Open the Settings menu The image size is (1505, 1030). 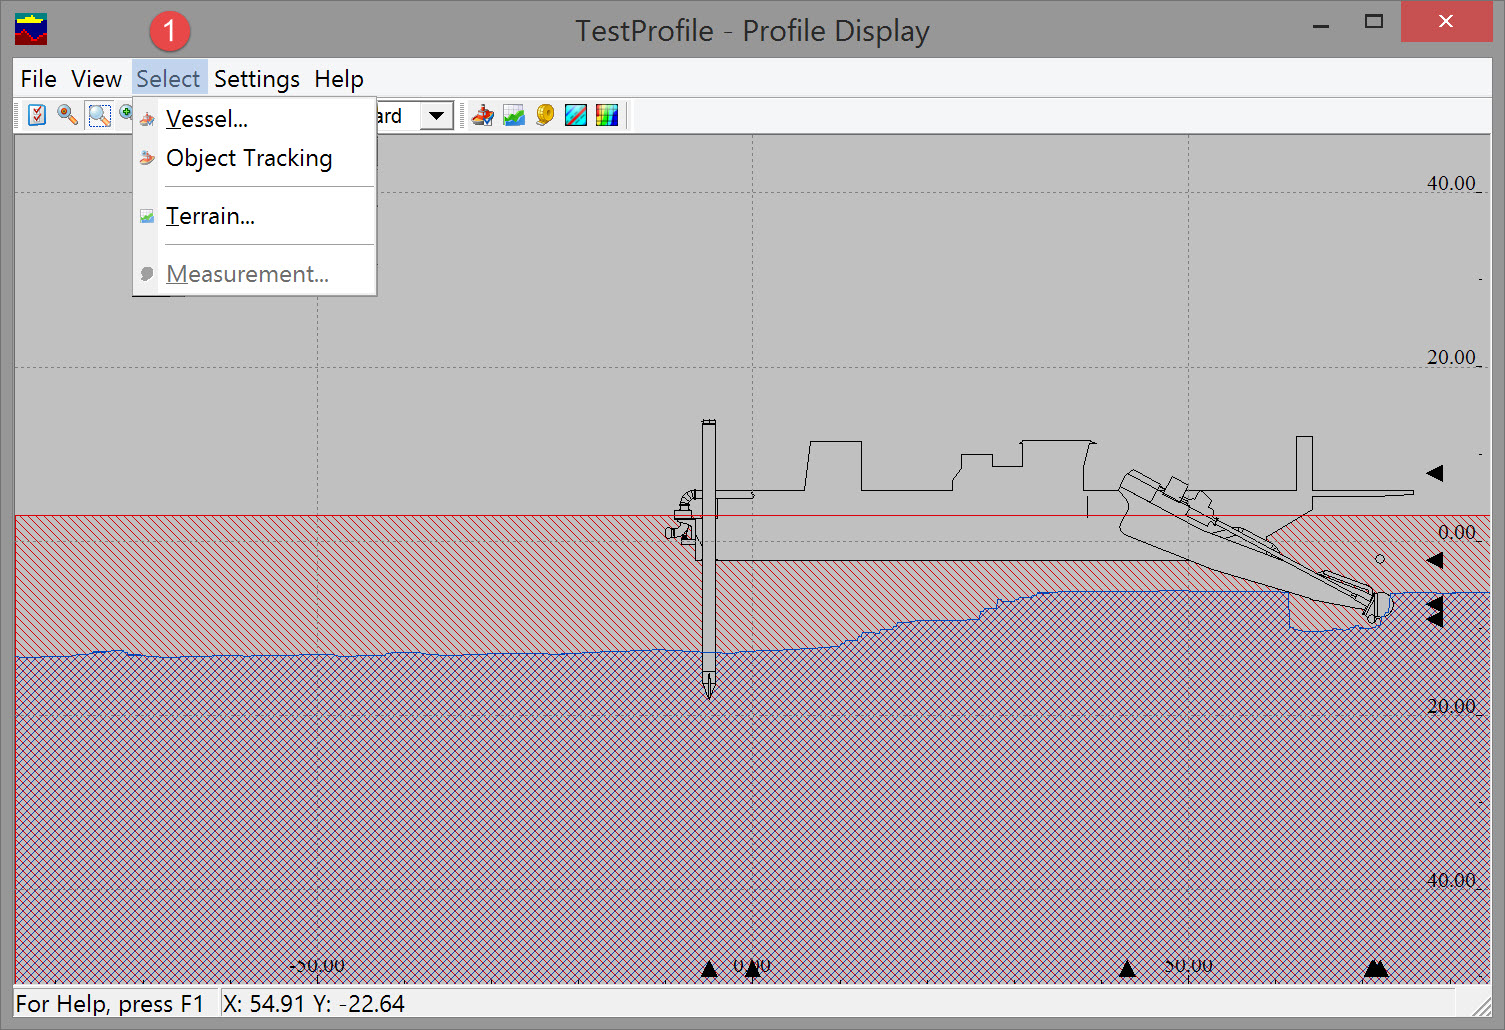256,79
